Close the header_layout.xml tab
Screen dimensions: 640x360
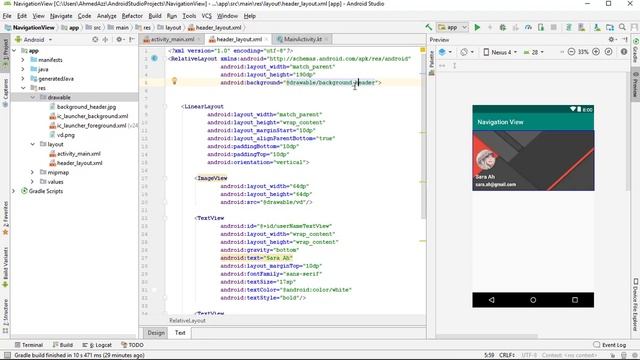267,39
